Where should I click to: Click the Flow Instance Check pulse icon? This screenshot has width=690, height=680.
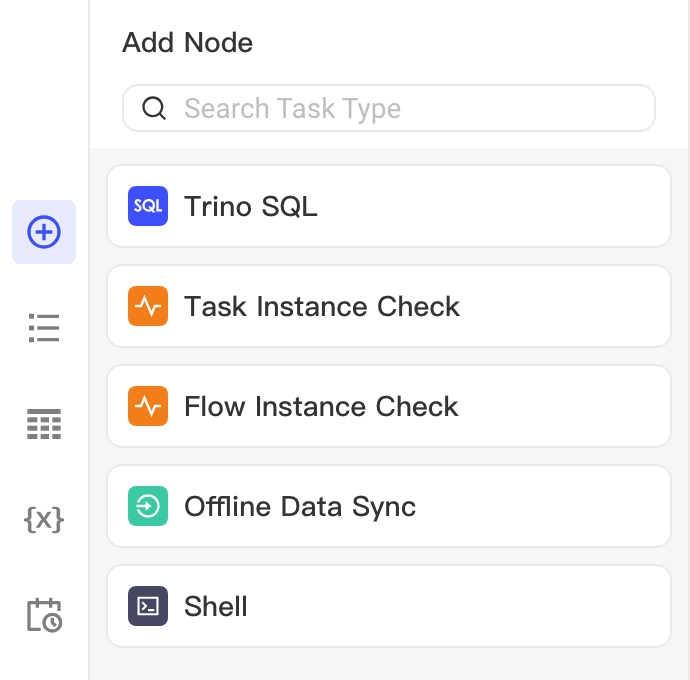click(x=148, y=406)
